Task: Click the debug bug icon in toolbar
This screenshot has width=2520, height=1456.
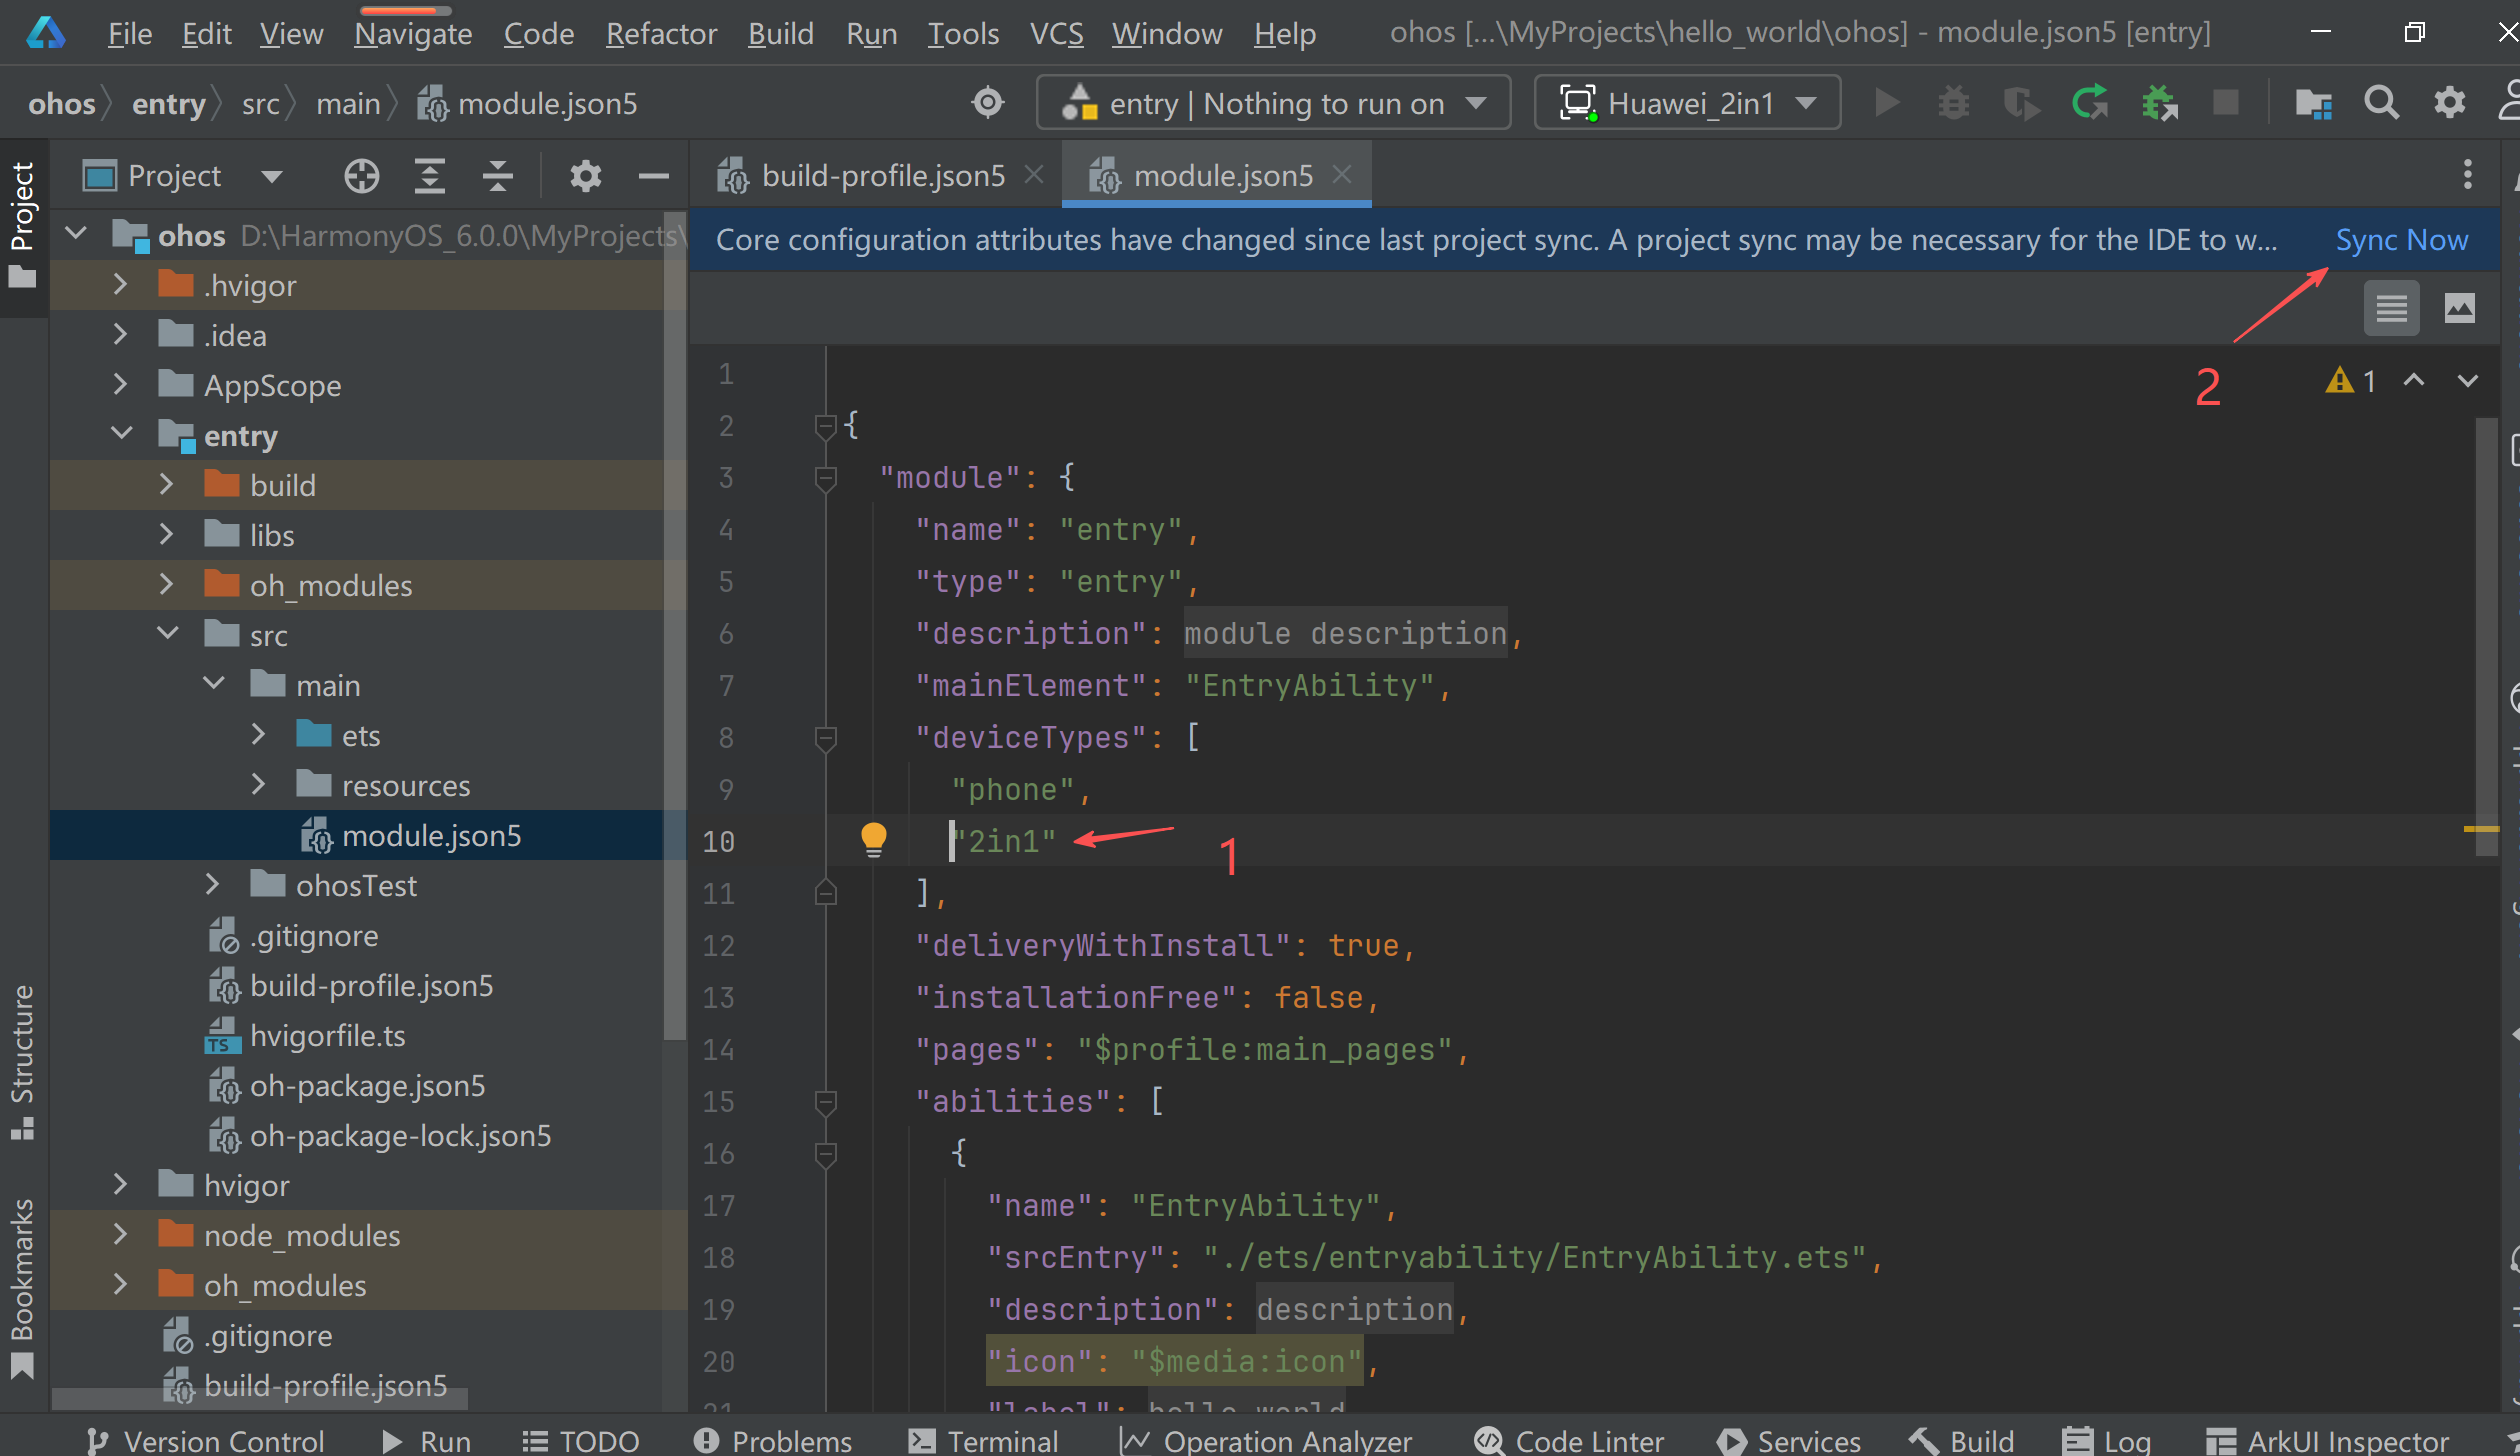Action: (1953, 103)
